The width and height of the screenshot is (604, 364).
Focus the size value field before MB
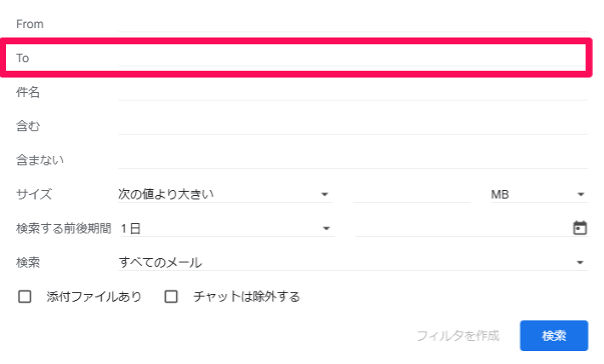pos(411,194)
